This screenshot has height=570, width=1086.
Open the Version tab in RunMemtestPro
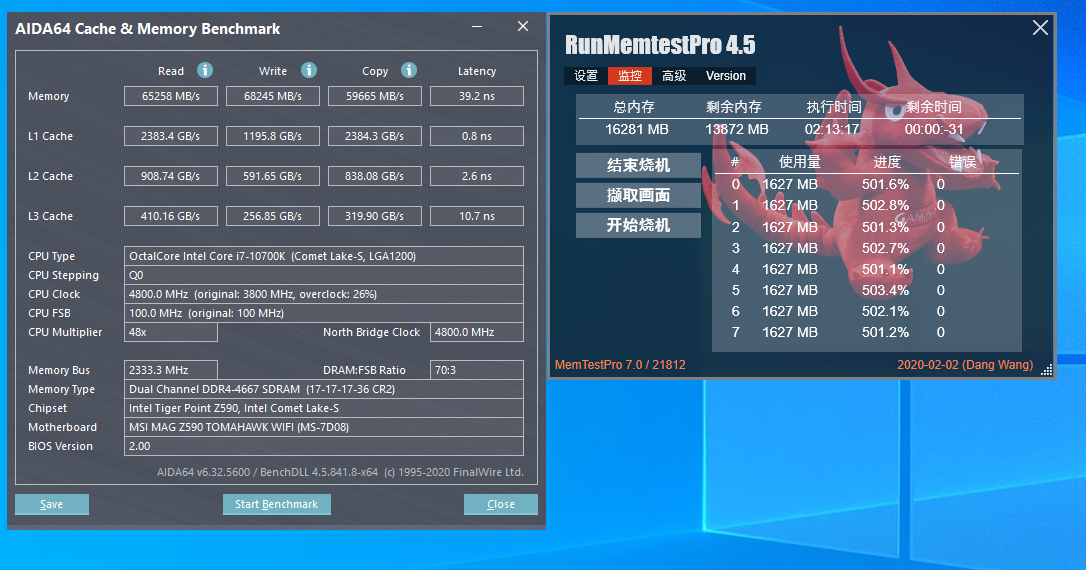coord(726,75)
